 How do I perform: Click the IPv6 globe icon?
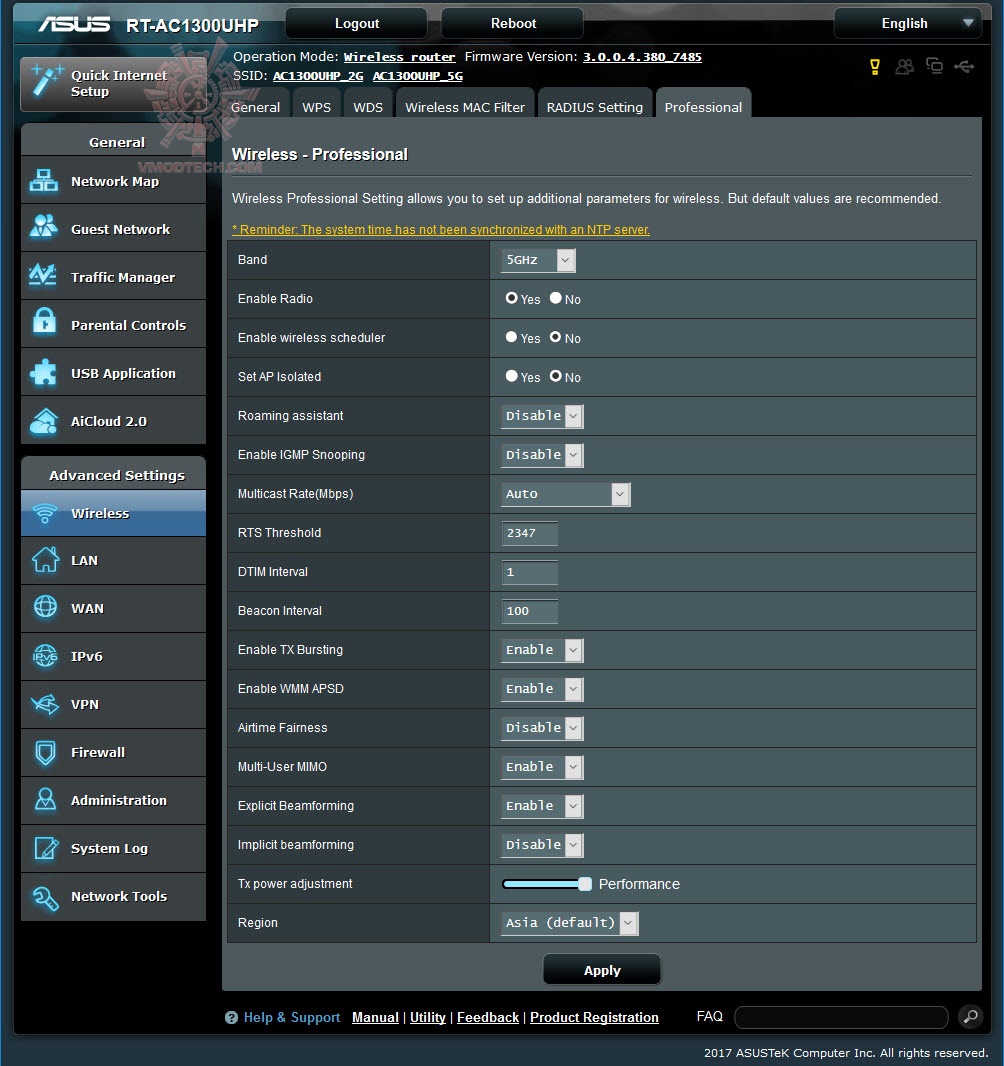click(x=46, y=655)
